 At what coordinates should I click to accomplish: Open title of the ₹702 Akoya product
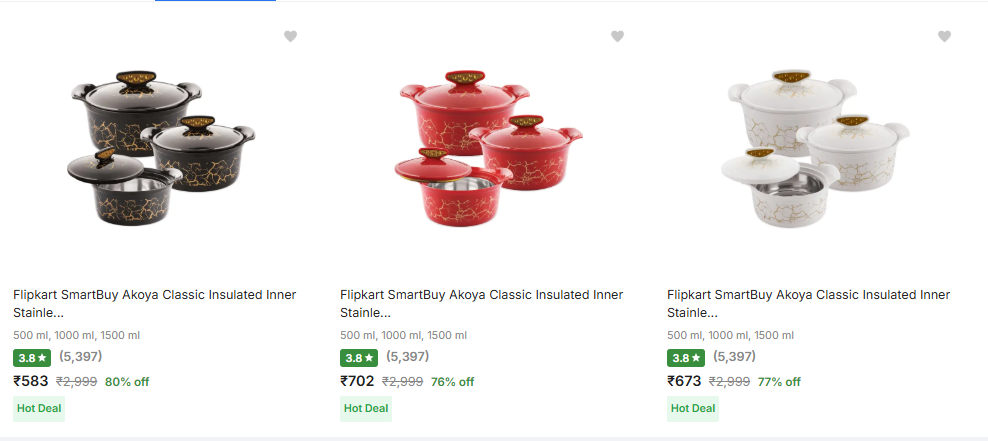(x=481, y=303)
